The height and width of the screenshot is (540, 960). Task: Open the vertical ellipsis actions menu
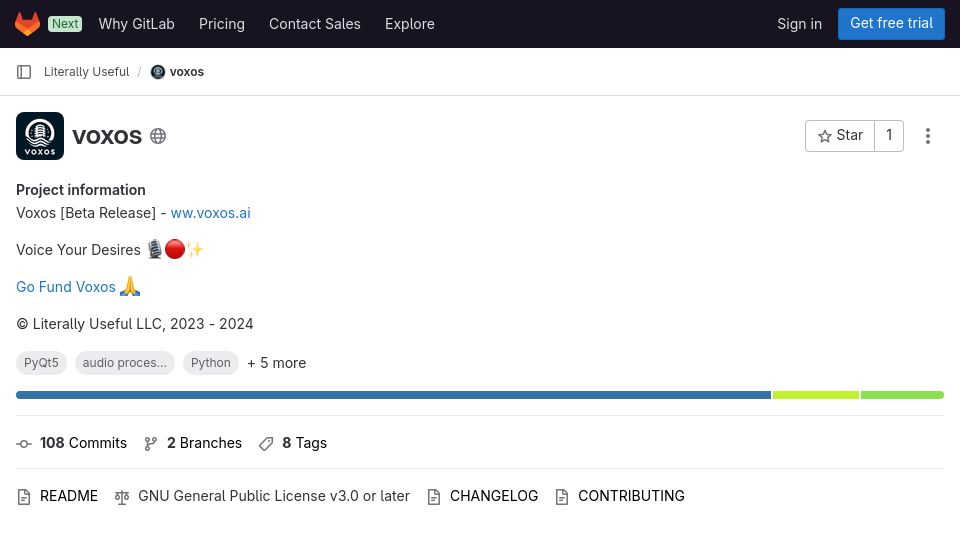coord(928,136)
